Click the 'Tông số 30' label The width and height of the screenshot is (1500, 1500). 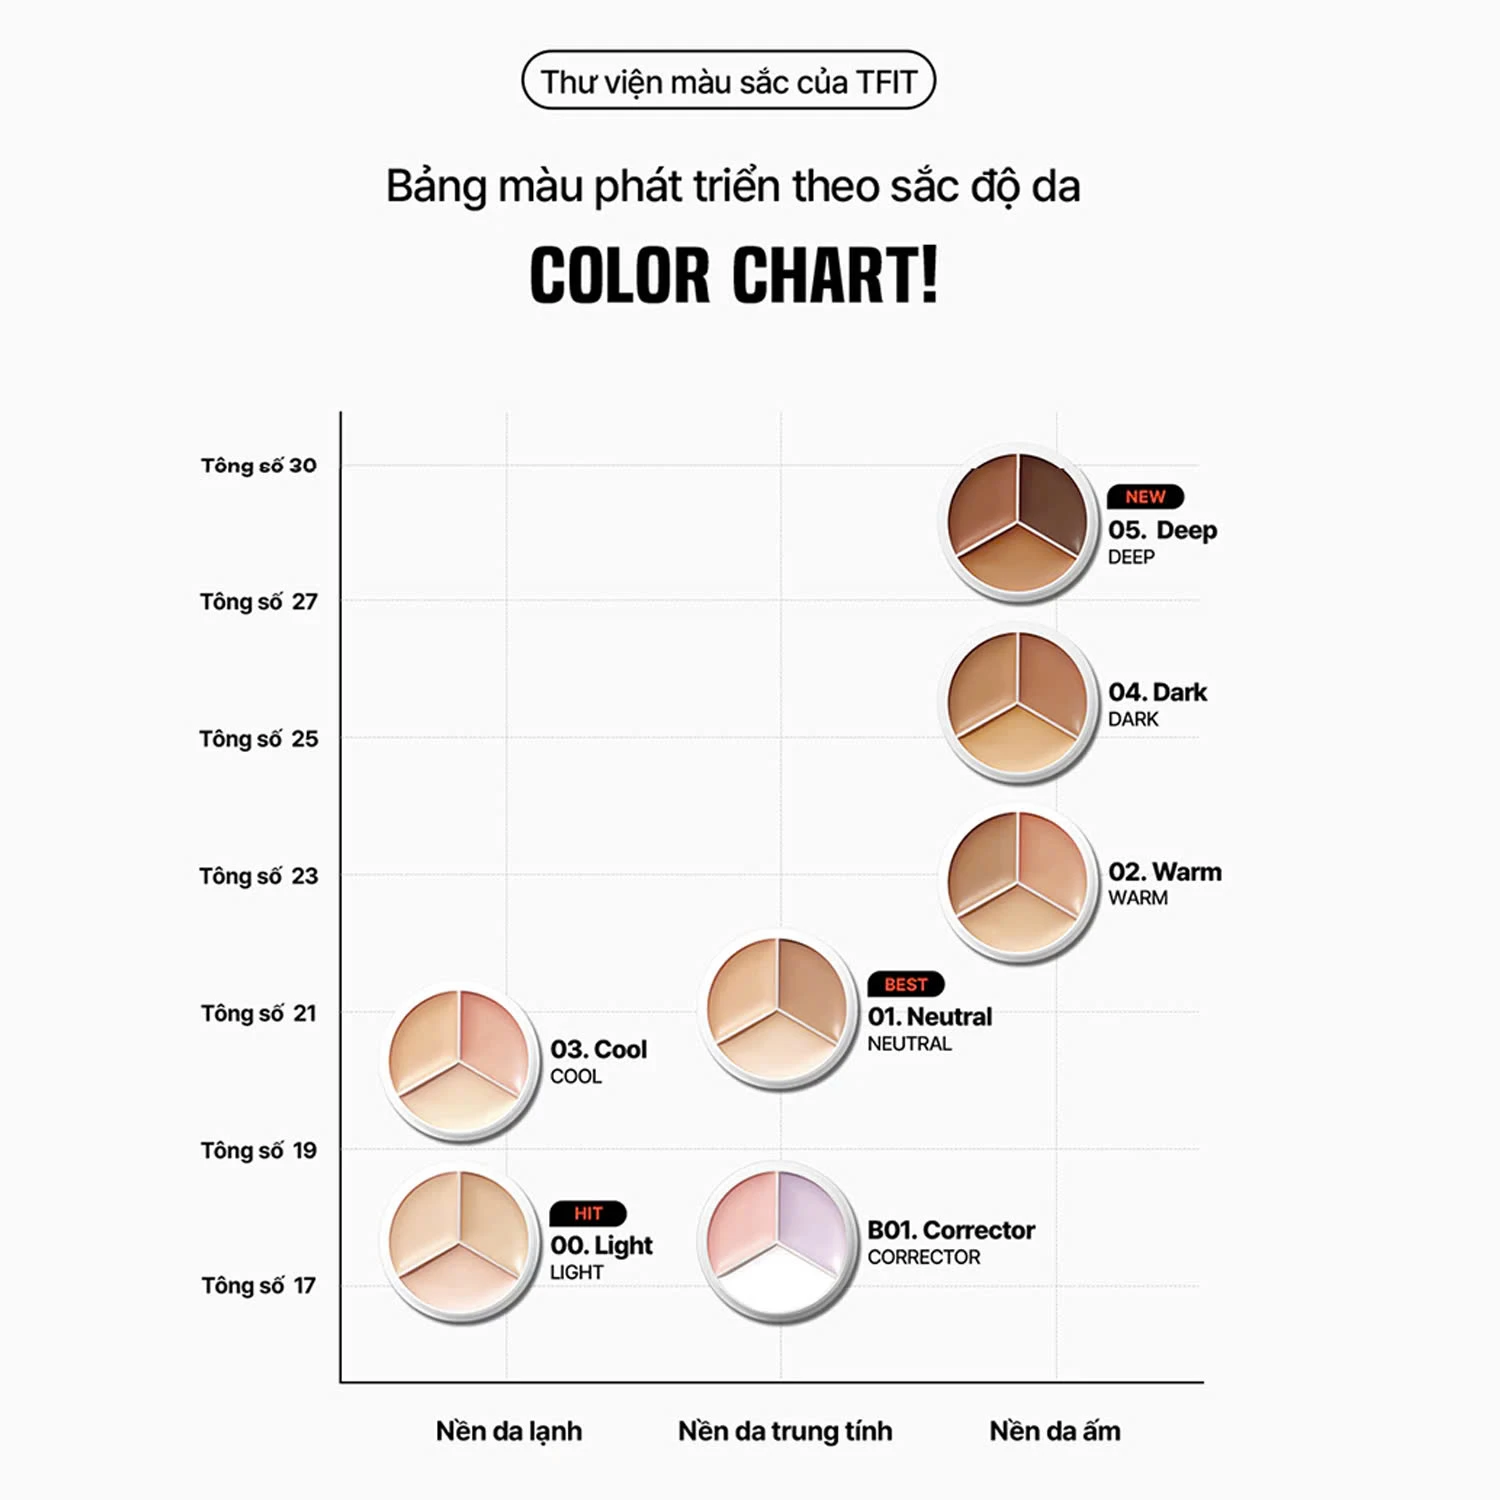pos(259,465)
